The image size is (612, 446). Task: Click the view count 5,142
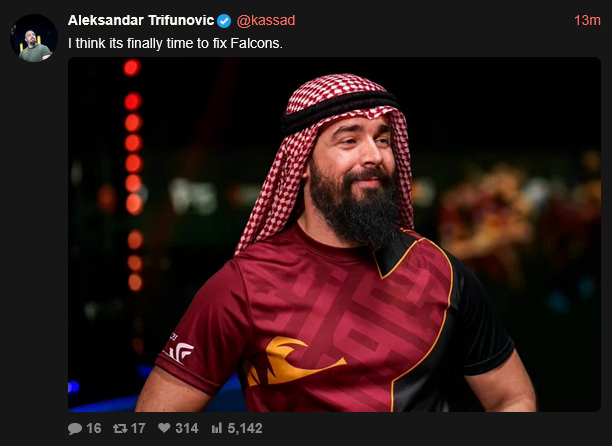click(x=245, y=428)
